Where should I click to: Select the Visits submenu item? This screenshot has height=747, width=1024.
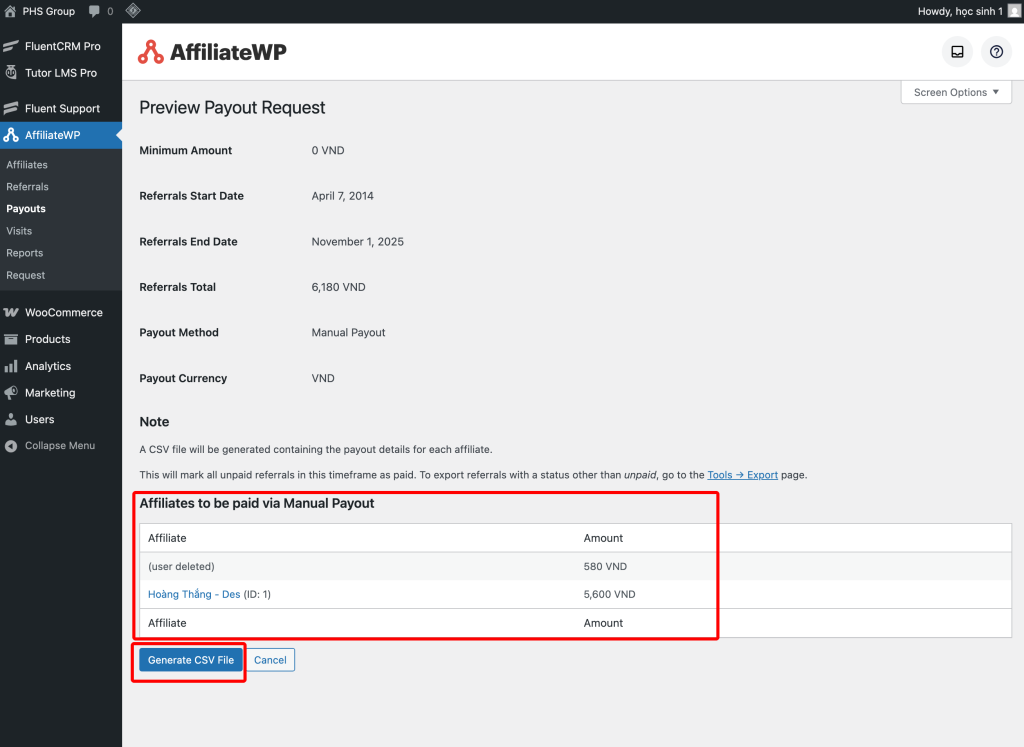coord(19,231)
